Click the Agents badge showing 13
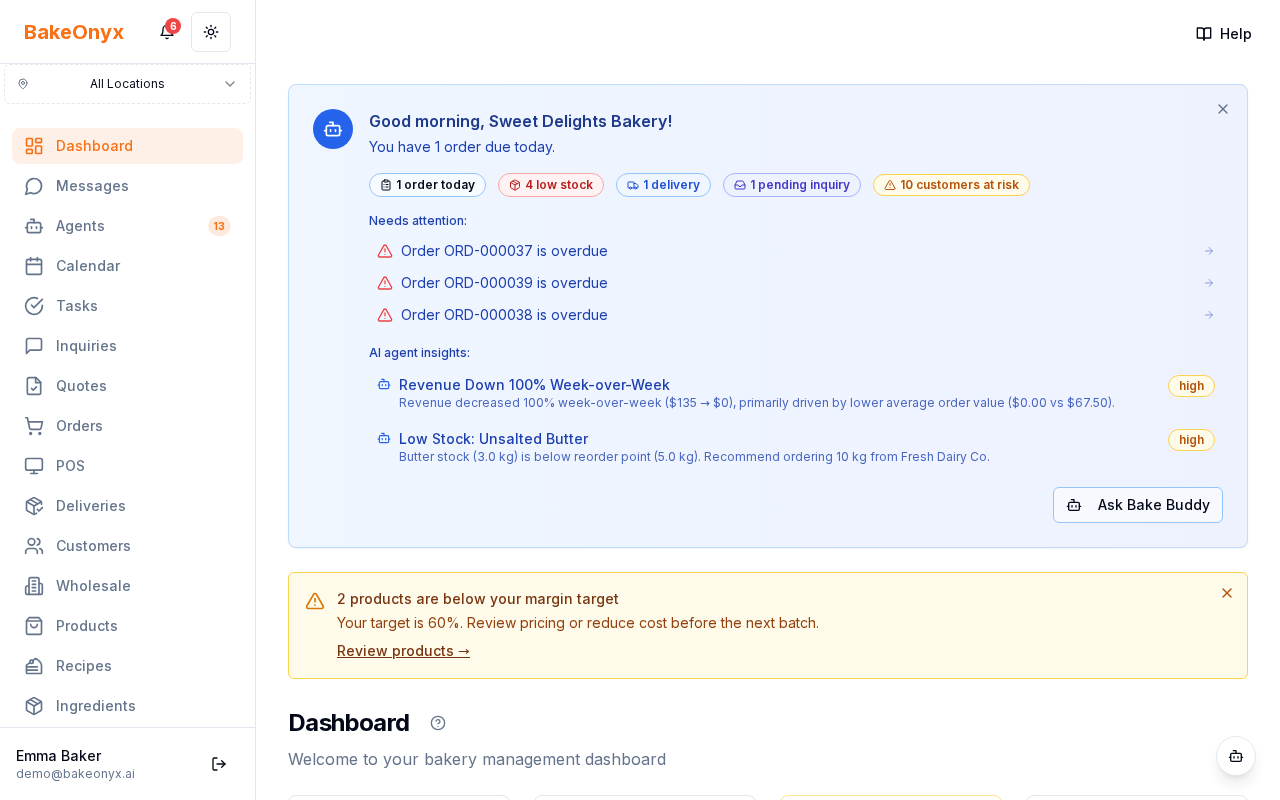 (219, 226)
